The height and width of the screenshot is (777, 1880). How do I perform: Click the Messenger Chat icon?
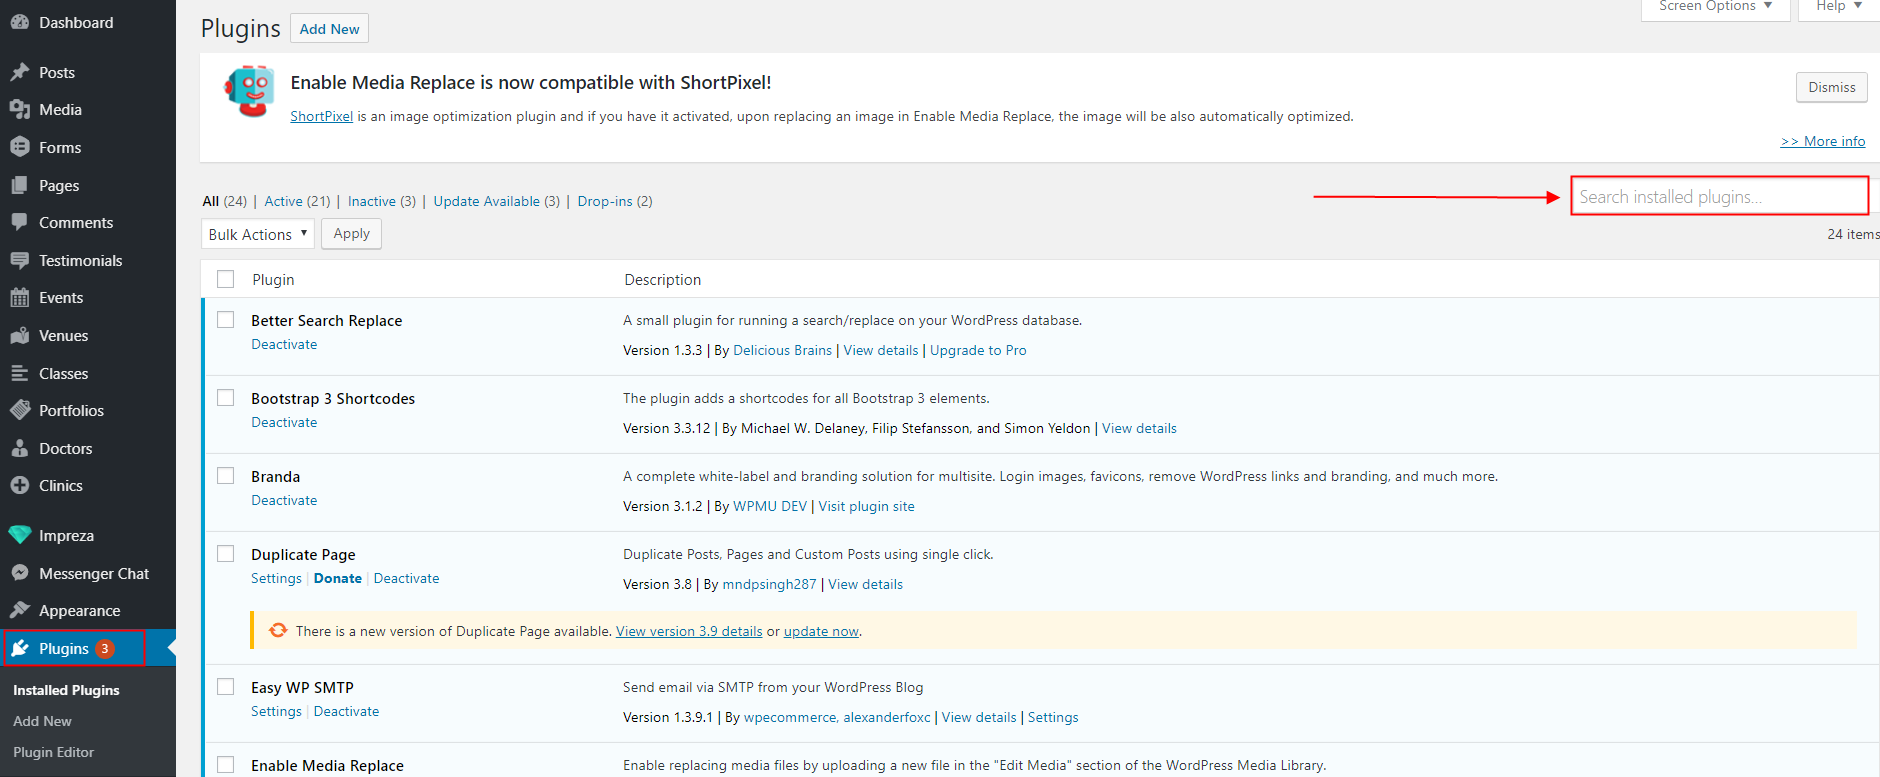[x=20, y=573]
